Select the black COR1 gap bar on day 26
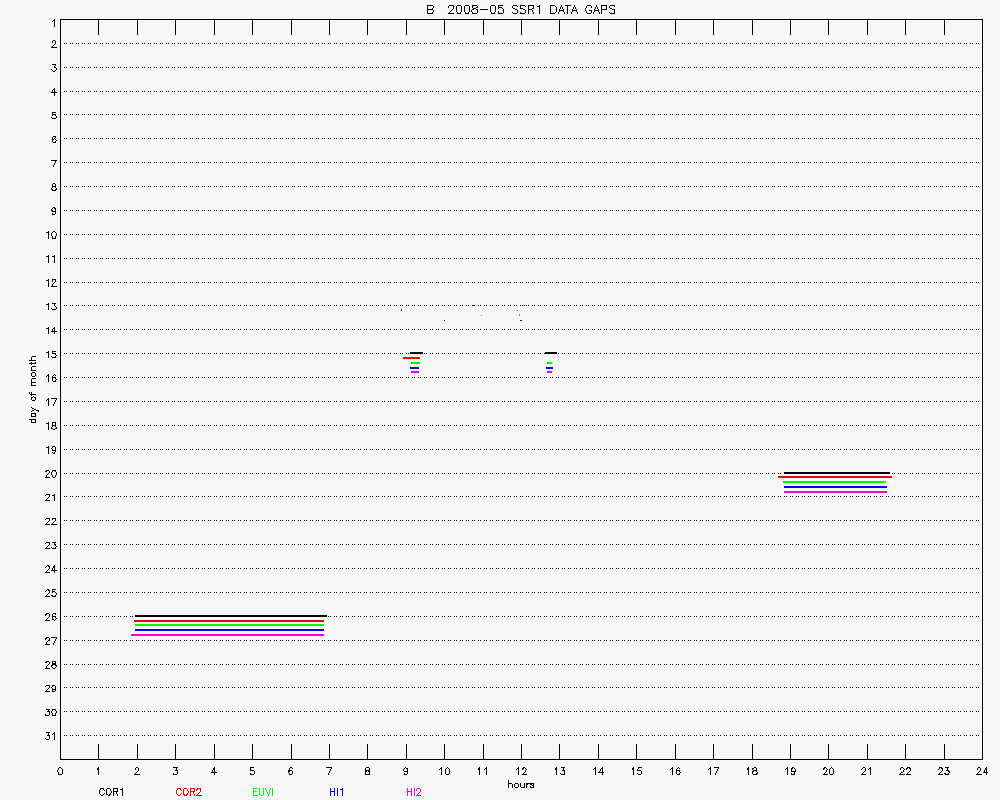 (x=230, y=616)
